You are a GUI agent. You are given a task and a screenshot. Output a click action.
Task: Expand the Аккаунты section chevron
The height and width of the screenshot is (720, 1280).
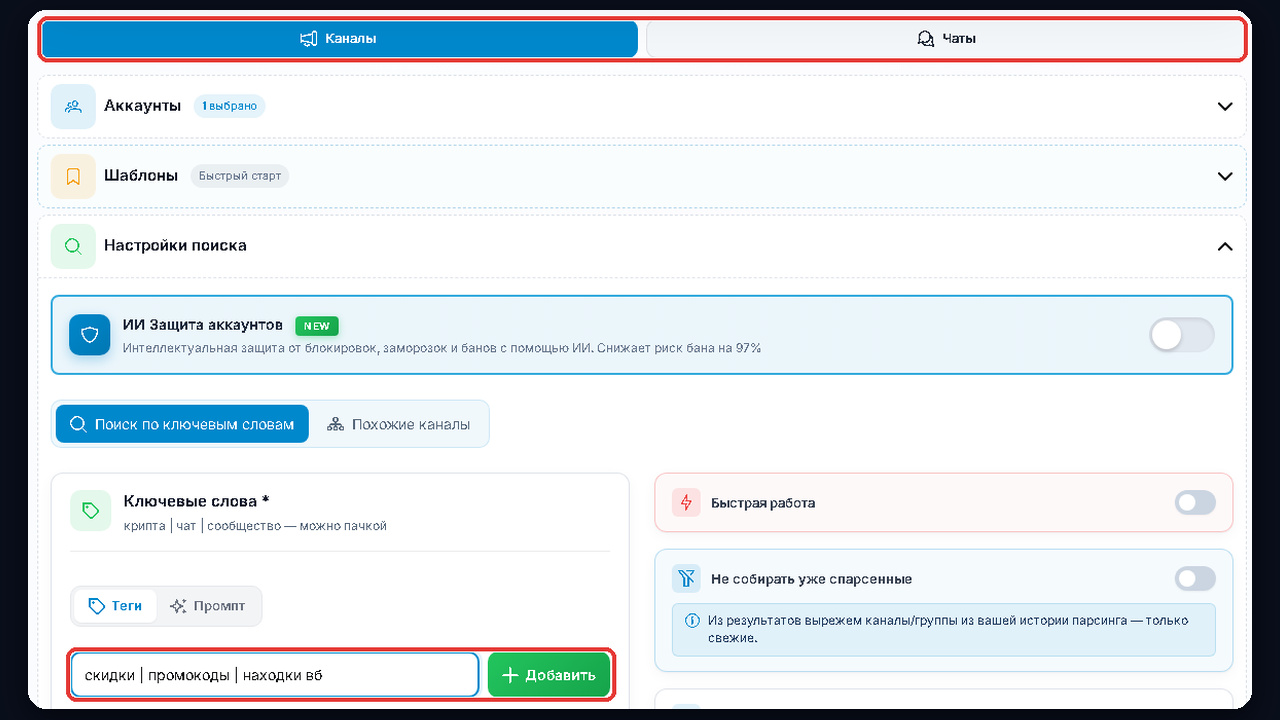1225,106
